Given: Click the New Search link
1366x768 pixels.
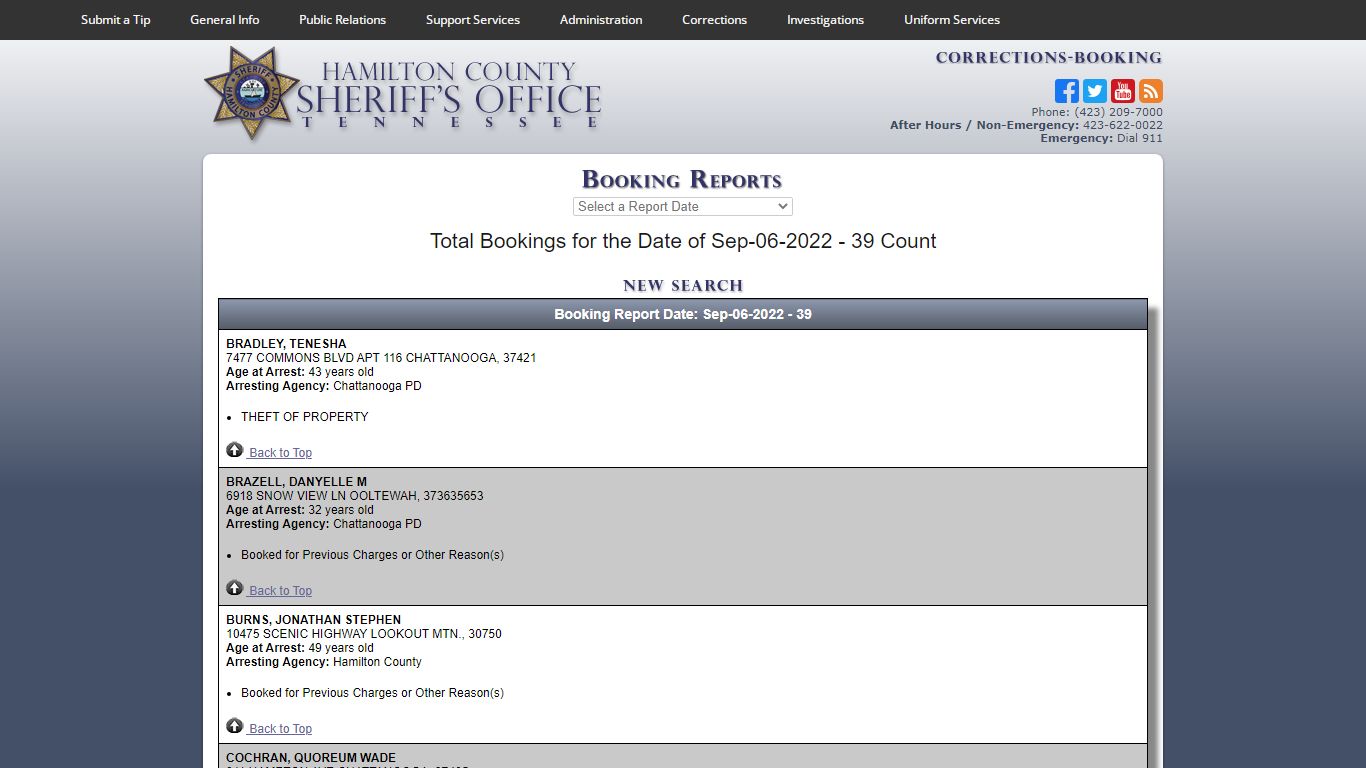Looking at the screenshot, I should pyautogui.click(x=683, y=286).
